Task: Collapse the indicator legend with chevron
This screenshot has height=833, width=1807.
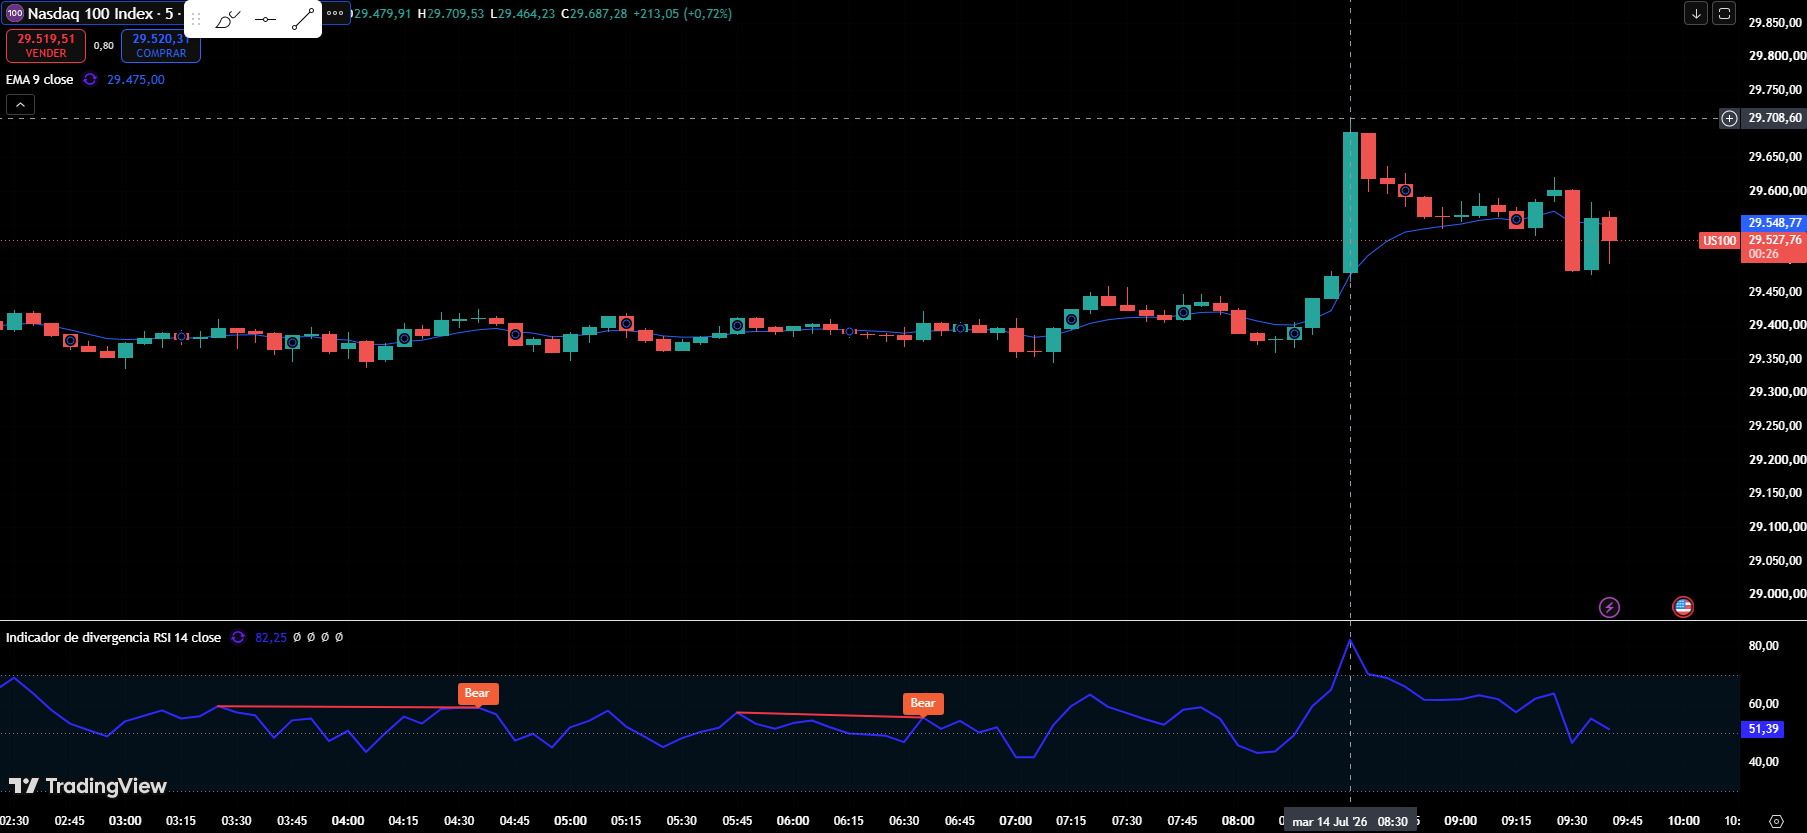Action: (20, 104)
